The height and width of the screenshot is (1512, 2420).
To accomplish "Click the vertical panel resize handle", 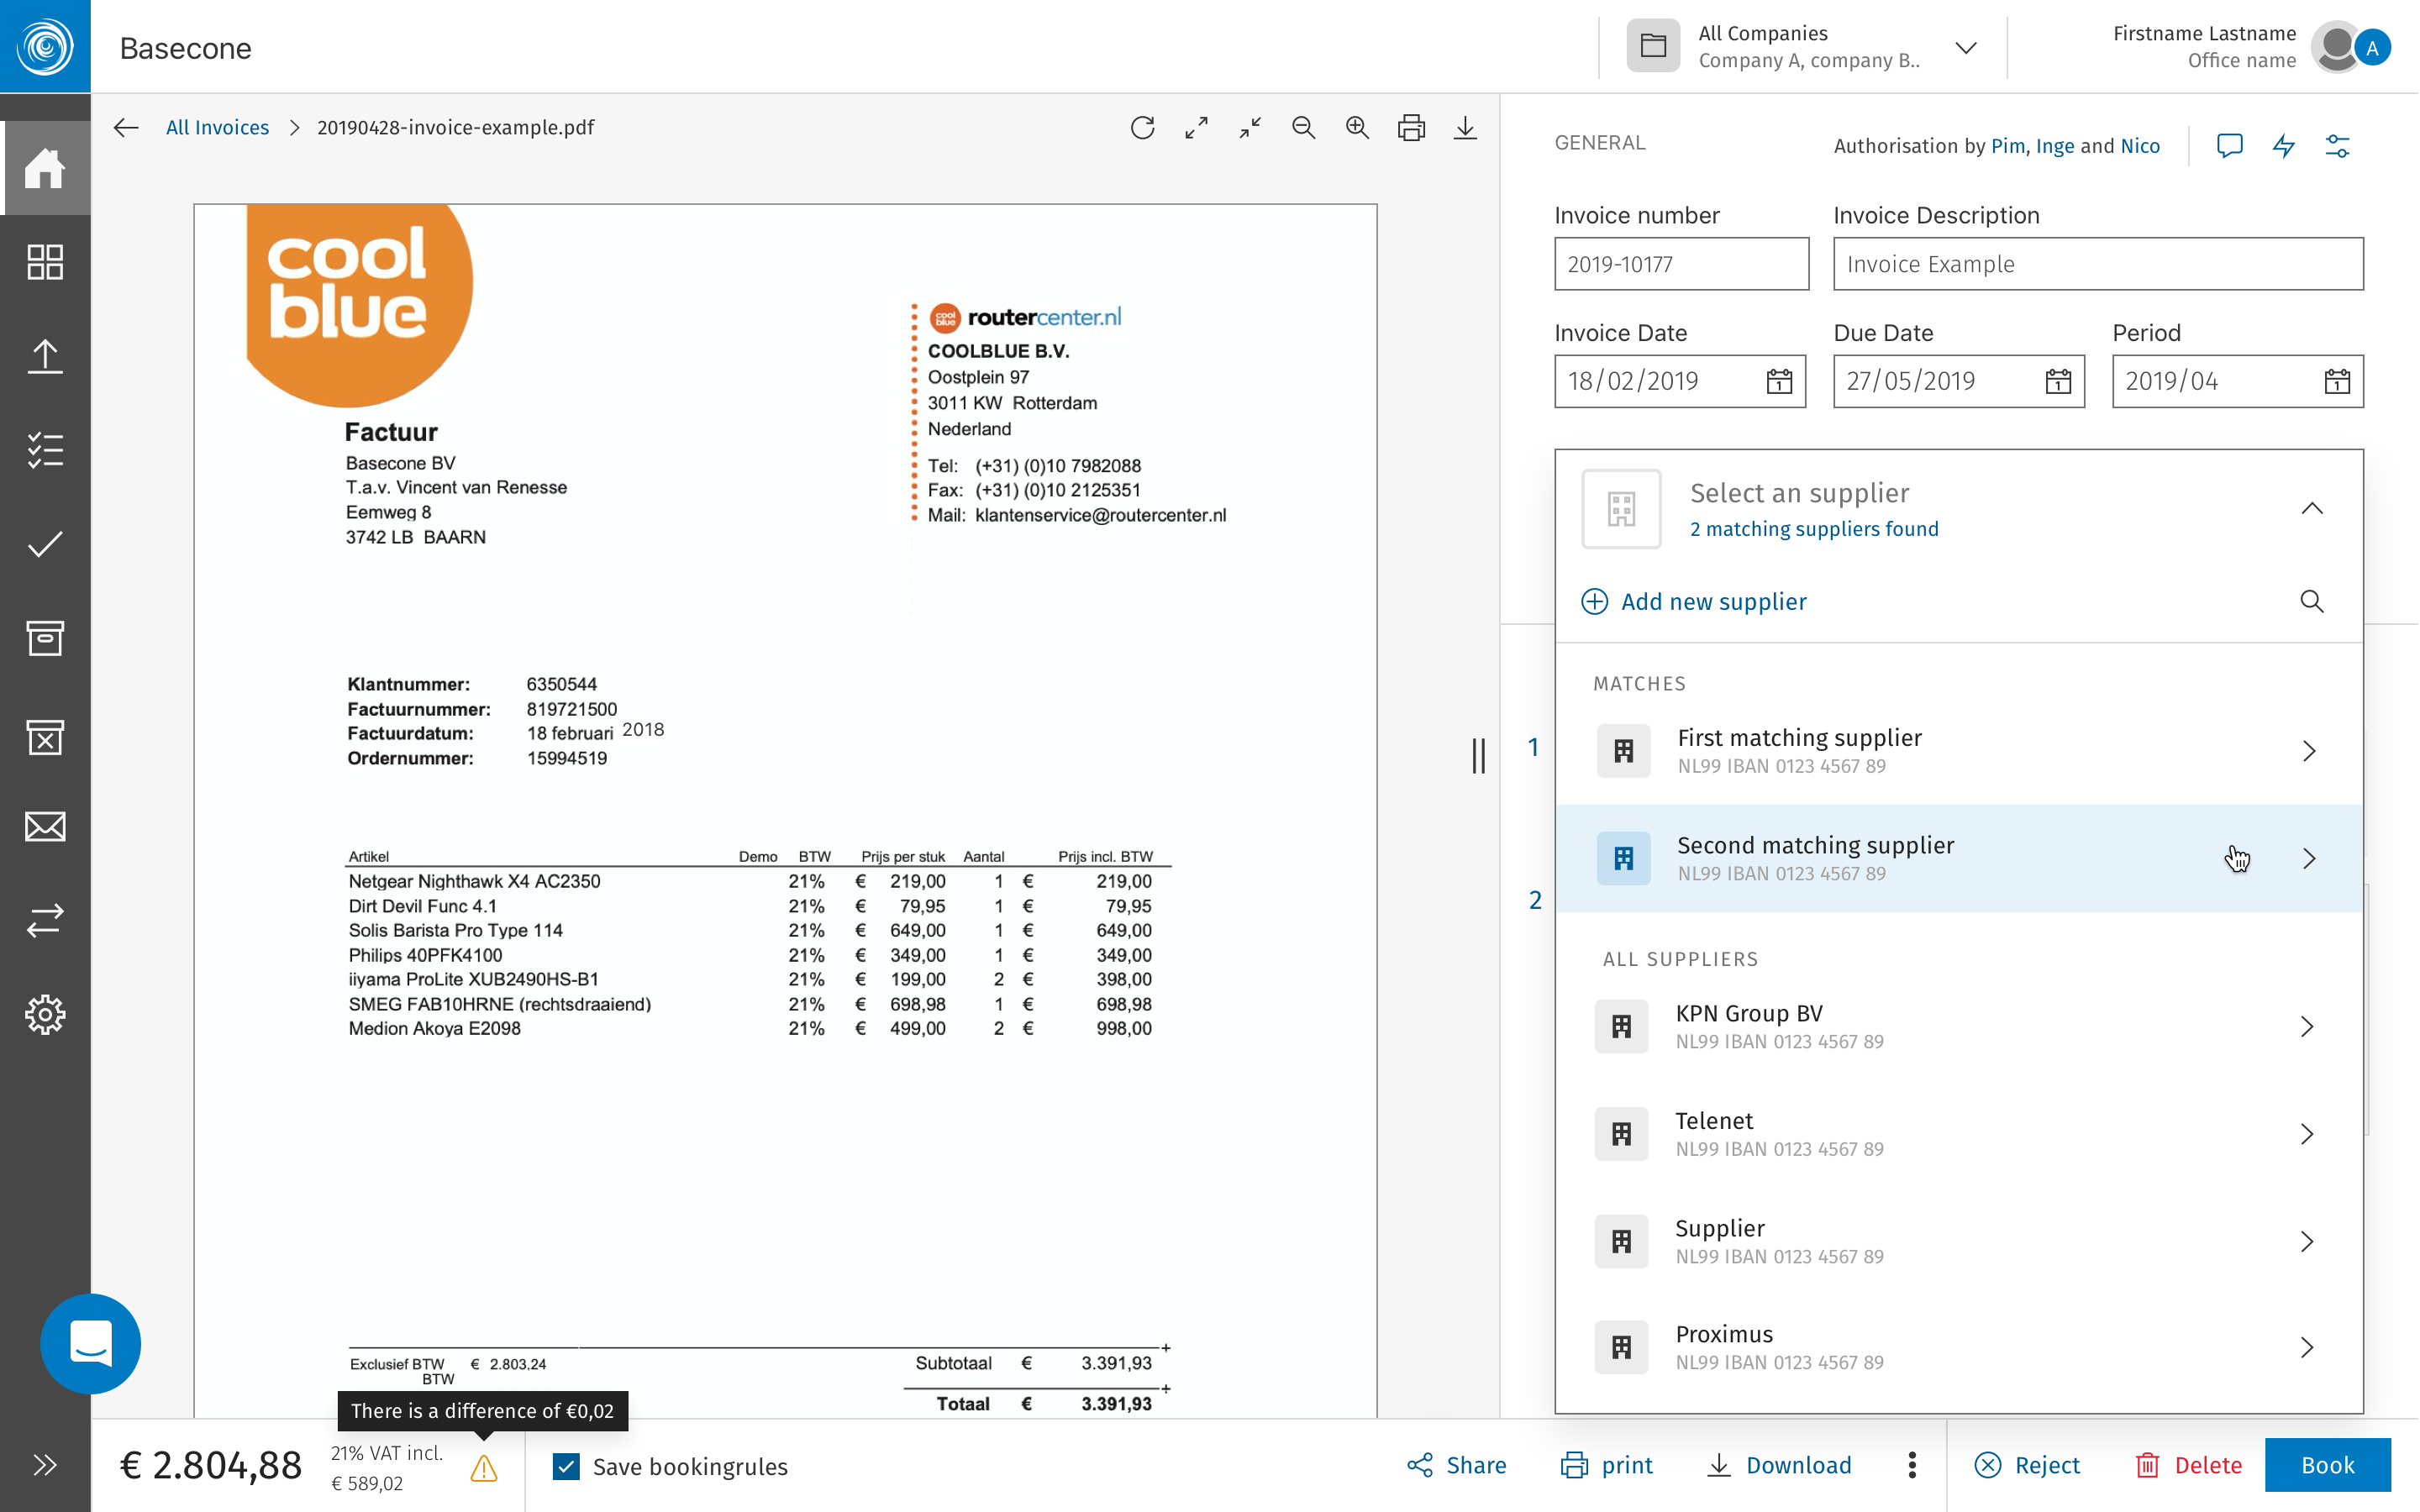I will click(1478, 755).
